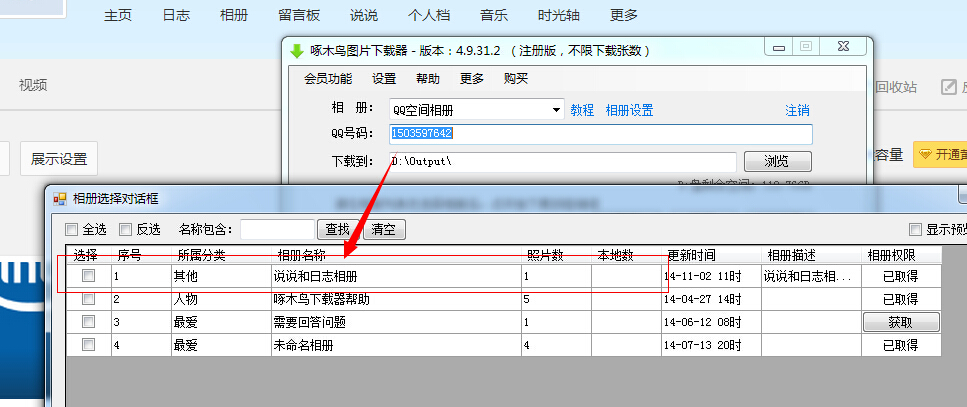Click the 开通 button on webpage

click(x=940, y=154)
